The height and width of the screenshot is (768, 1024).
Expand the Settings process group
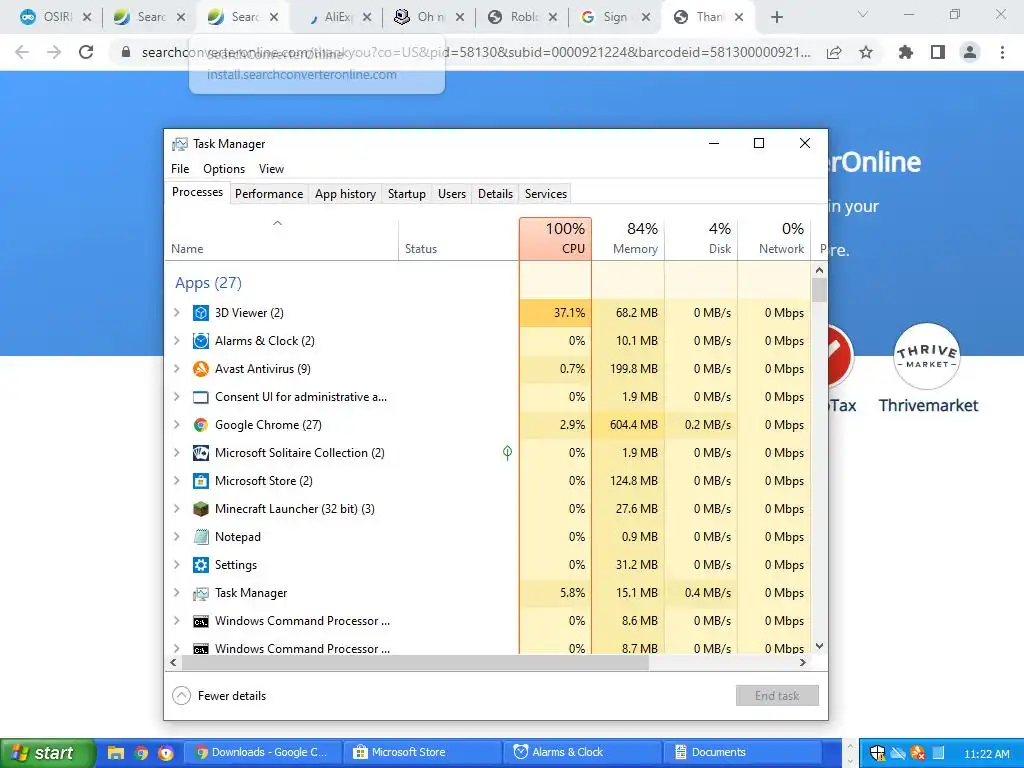(176, 565)
